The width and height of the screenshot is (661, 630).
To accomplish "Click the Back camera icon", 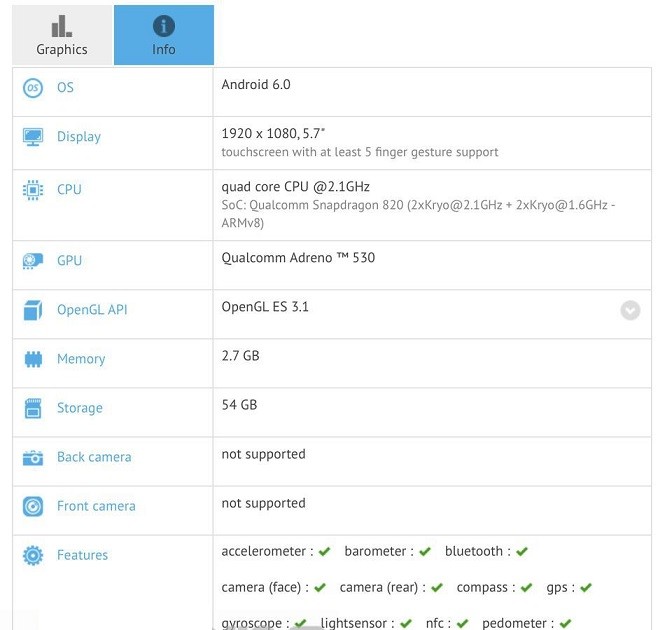I will pyautogui.click(x=33, y=458).
